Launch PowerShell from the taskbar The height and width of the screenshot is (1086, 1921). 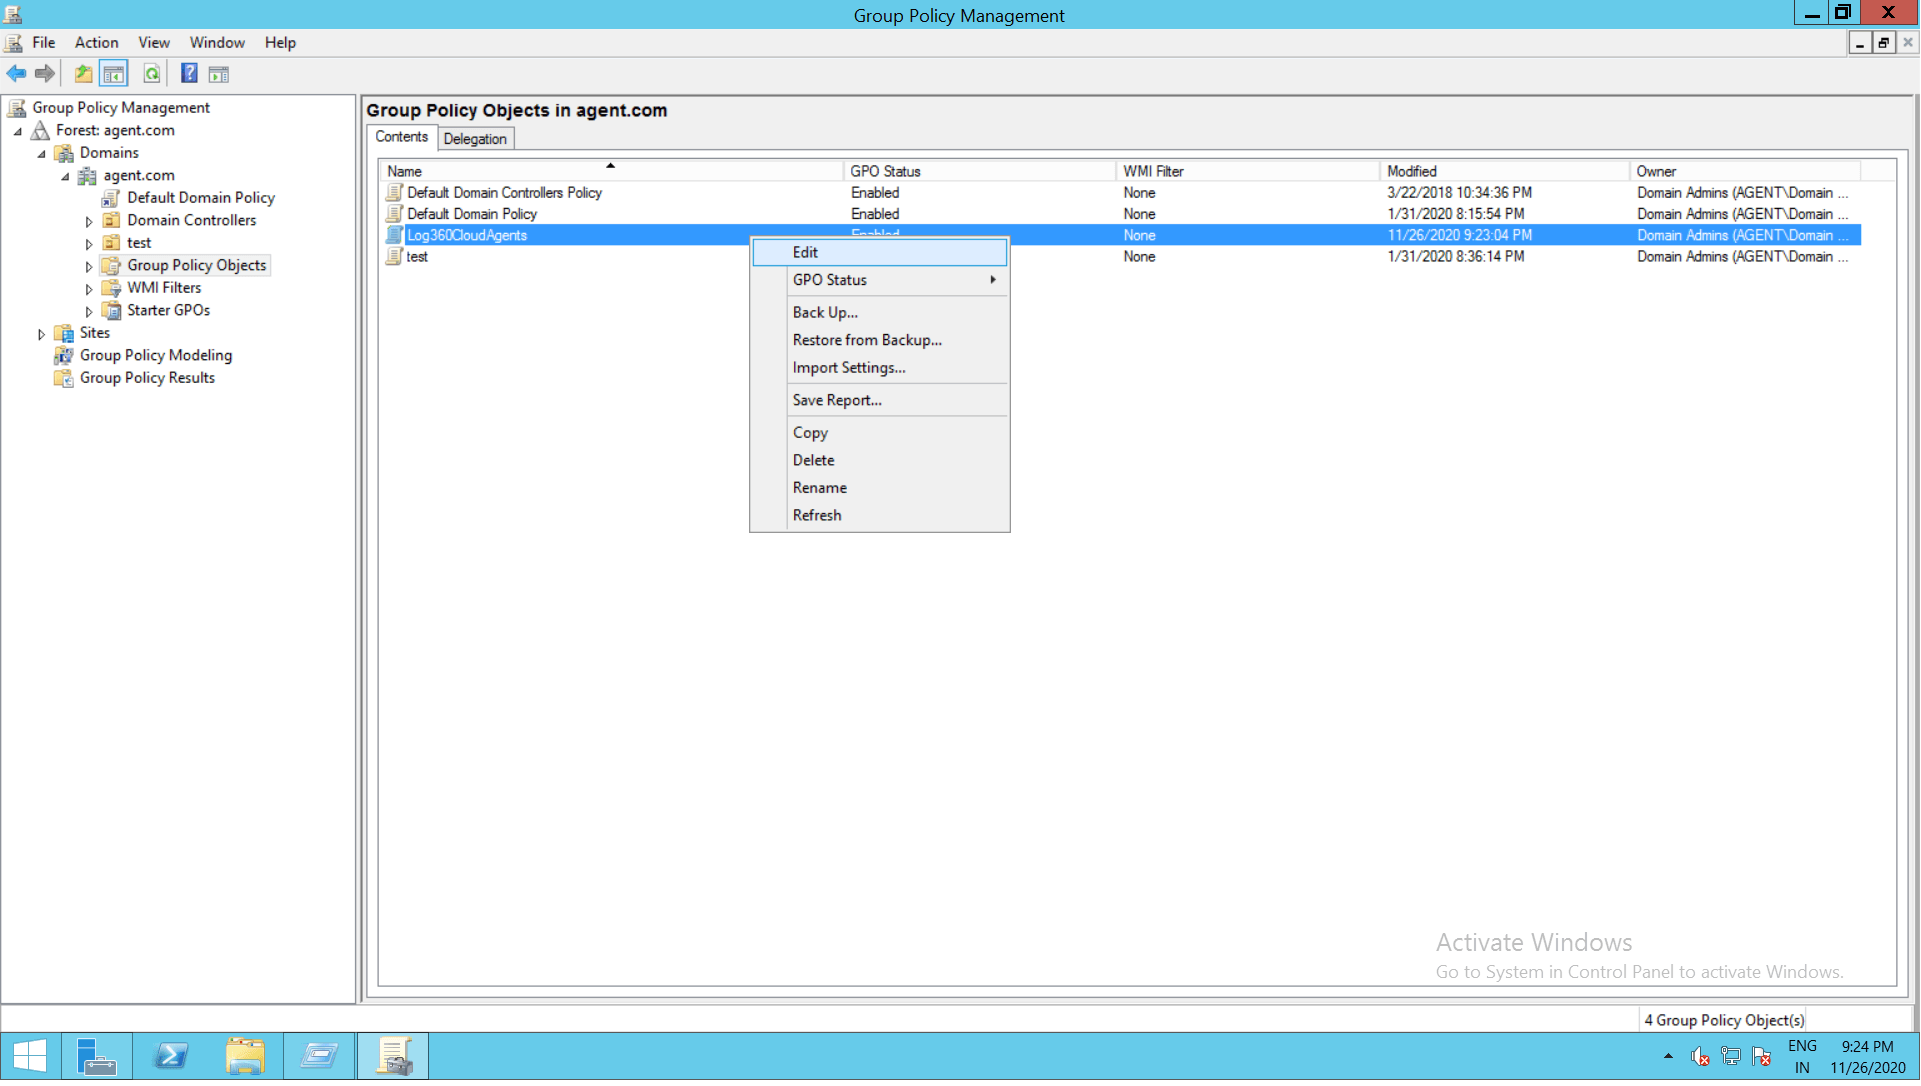point(171,1057)
